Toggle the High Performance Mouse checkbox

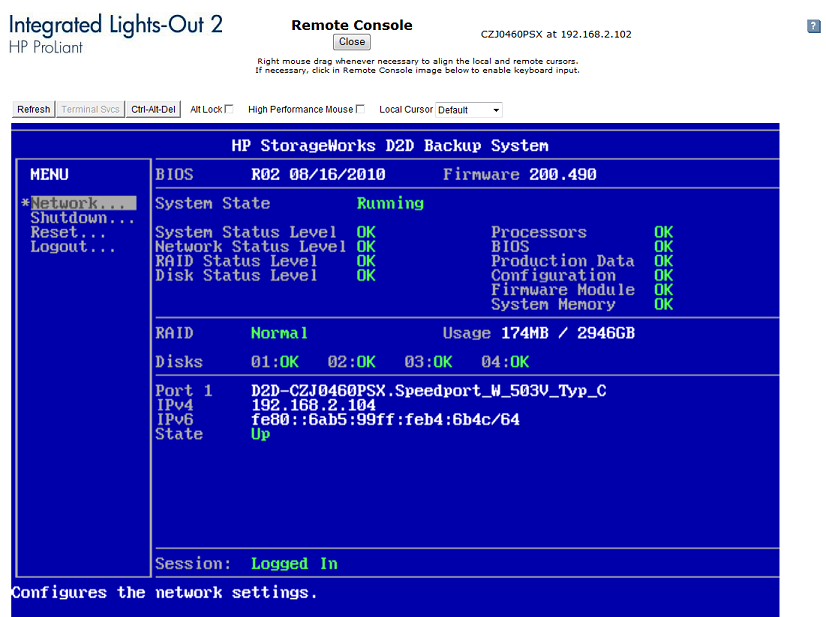tap(360, 109)
